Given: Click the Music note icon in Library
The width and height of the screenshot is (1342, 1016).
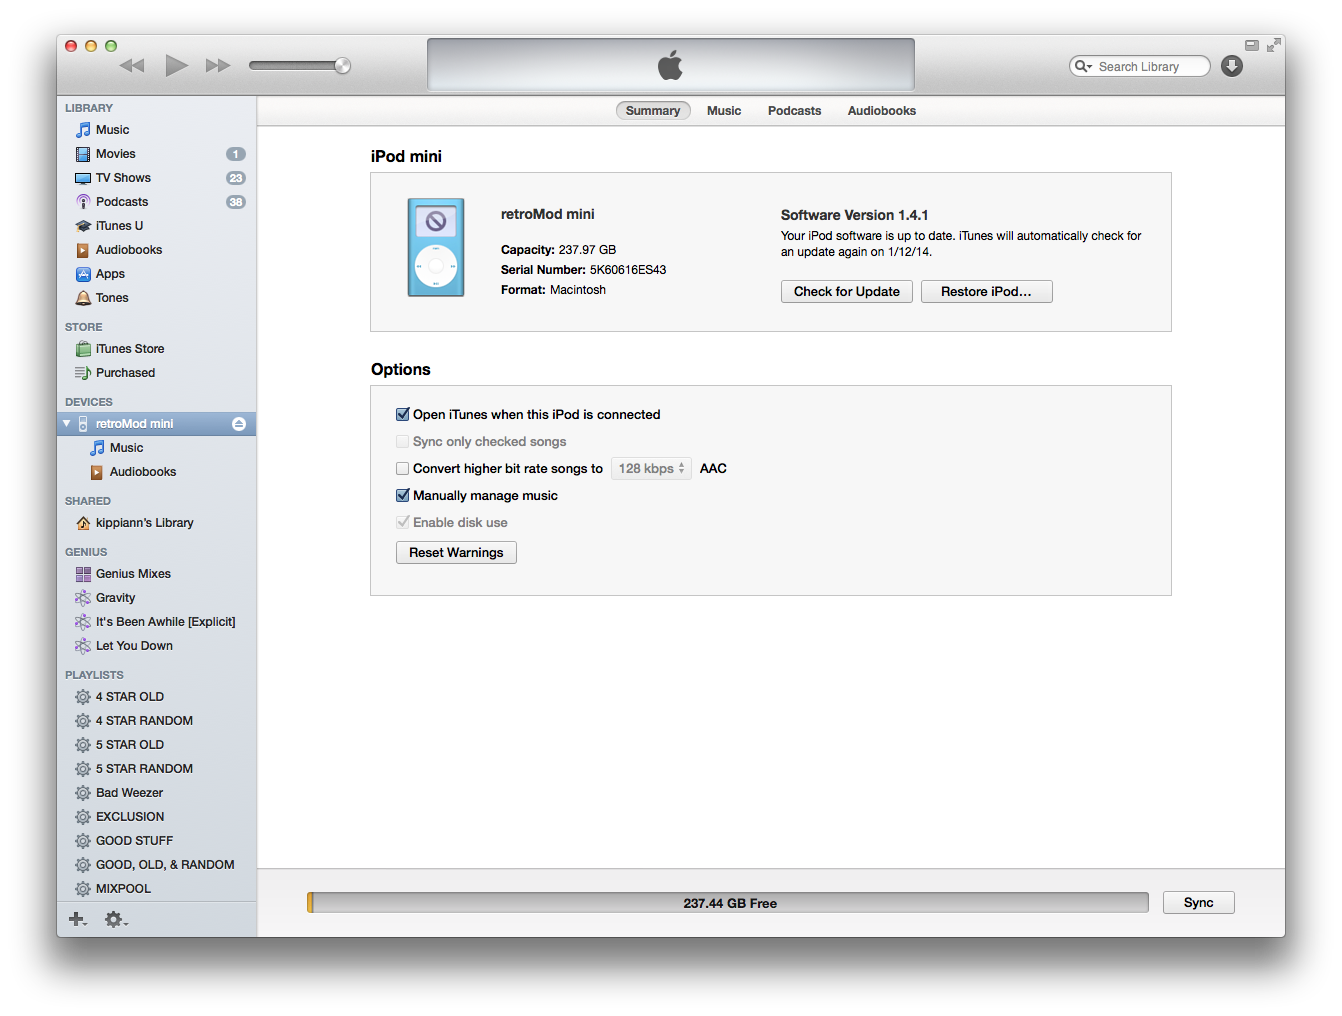Looking at the screenshot, I should pos(83,130).
